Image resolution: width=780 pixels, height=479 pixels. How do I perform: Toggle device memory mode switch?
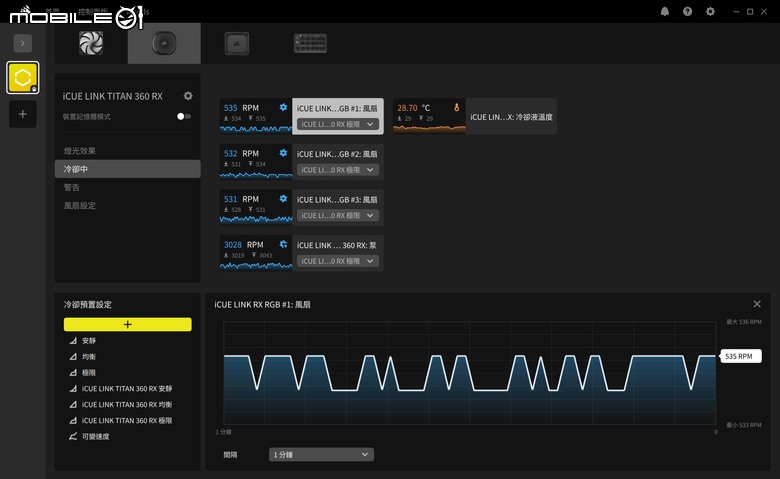(184, 116)
